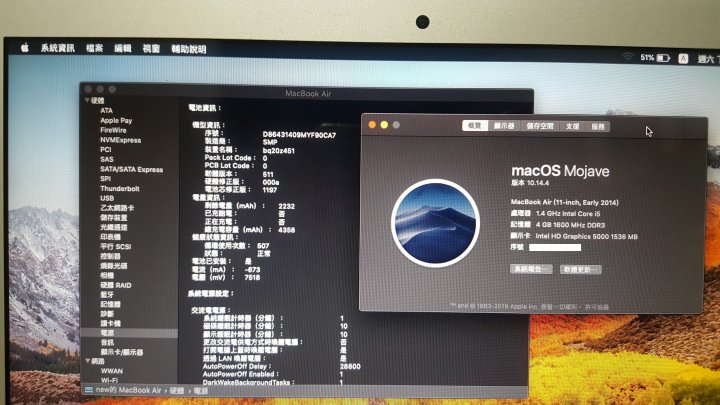Screen dimensions: 720x405
Task: Select 印表機 in the sidebar
Action: 110,237
